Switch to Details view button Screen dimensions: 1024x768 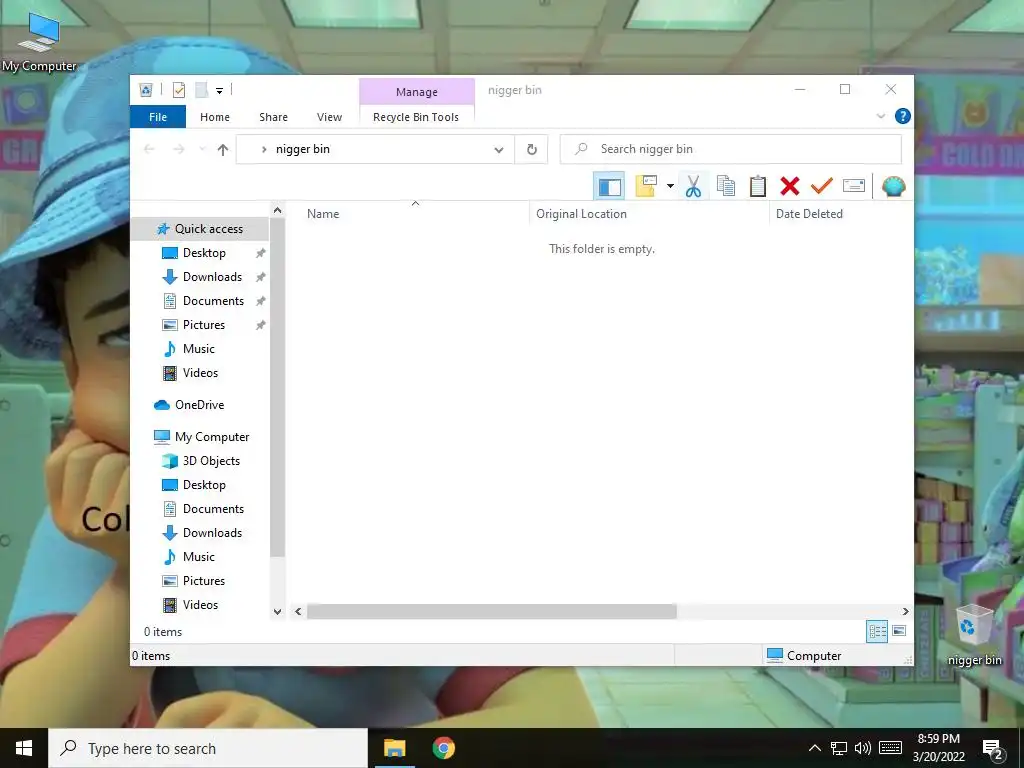pyautogui.click(x=877, y=631)
